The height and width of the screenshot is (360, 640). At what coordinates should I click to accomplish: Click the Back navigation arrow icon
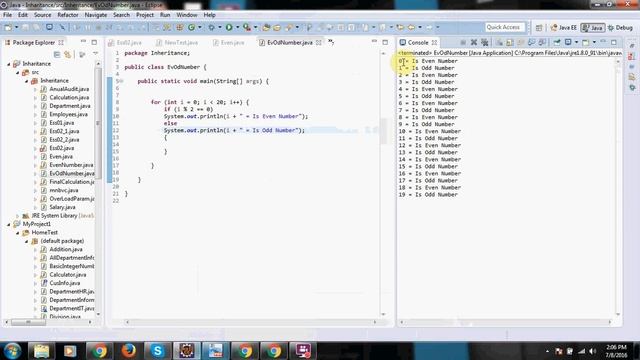click(x=411, y=27)
